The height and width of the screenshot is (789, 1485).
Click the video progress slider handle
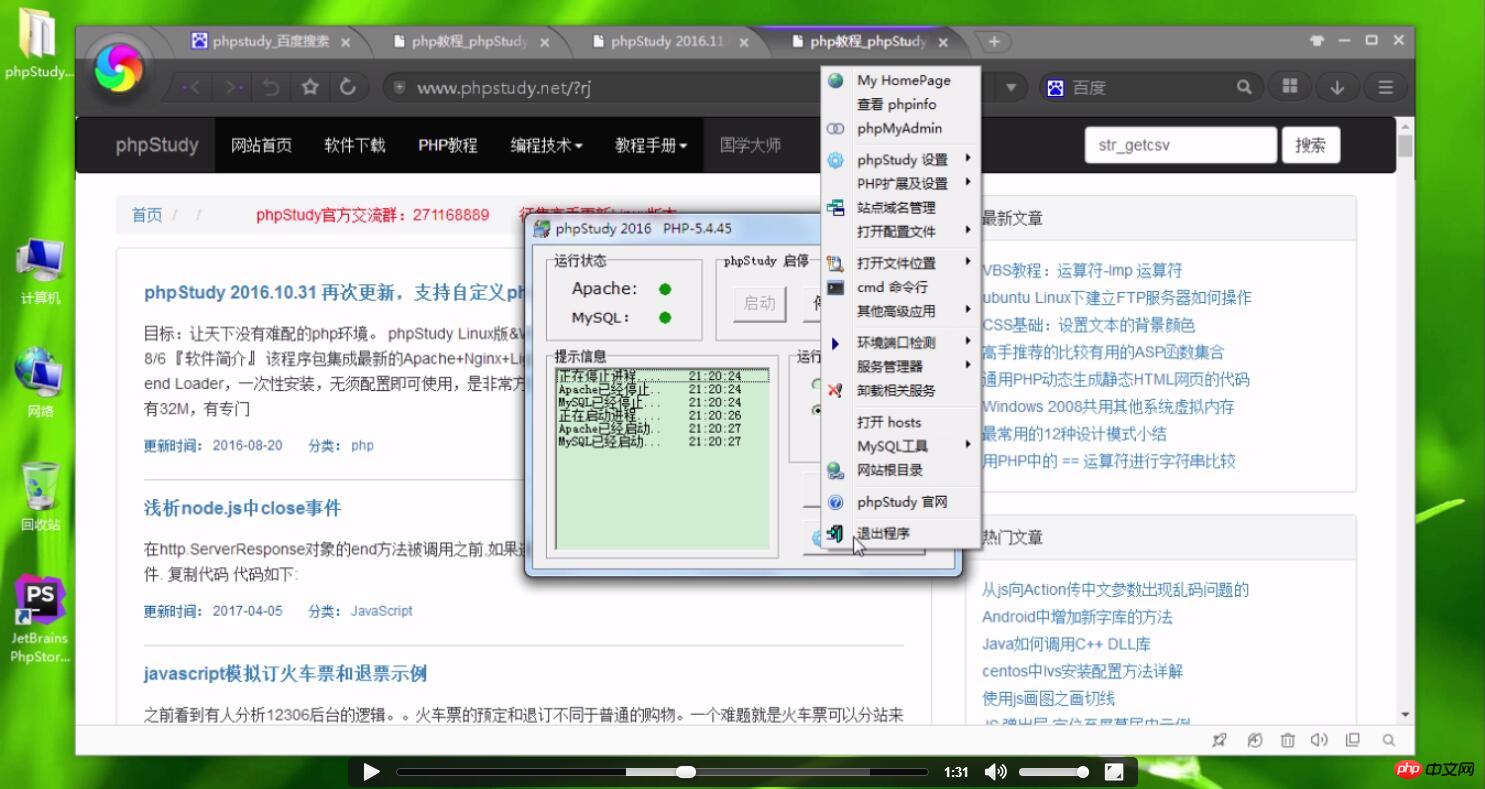[685, 771]
